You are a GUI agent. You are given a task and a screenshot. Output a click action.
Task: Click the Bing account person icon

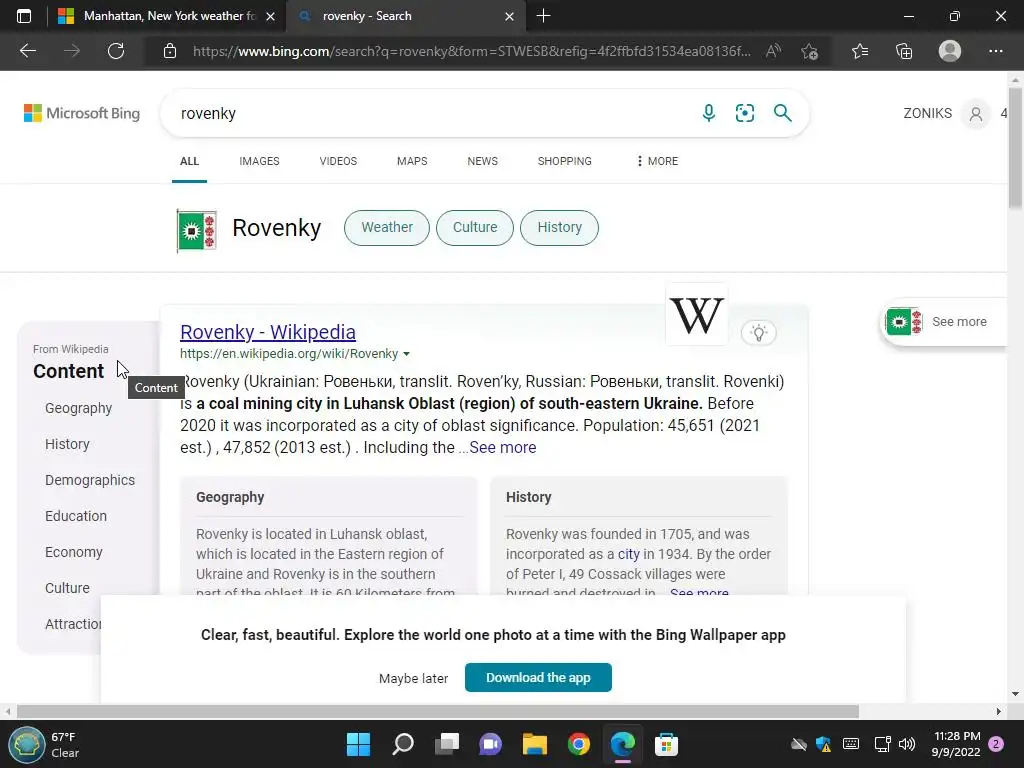(976, 114)
